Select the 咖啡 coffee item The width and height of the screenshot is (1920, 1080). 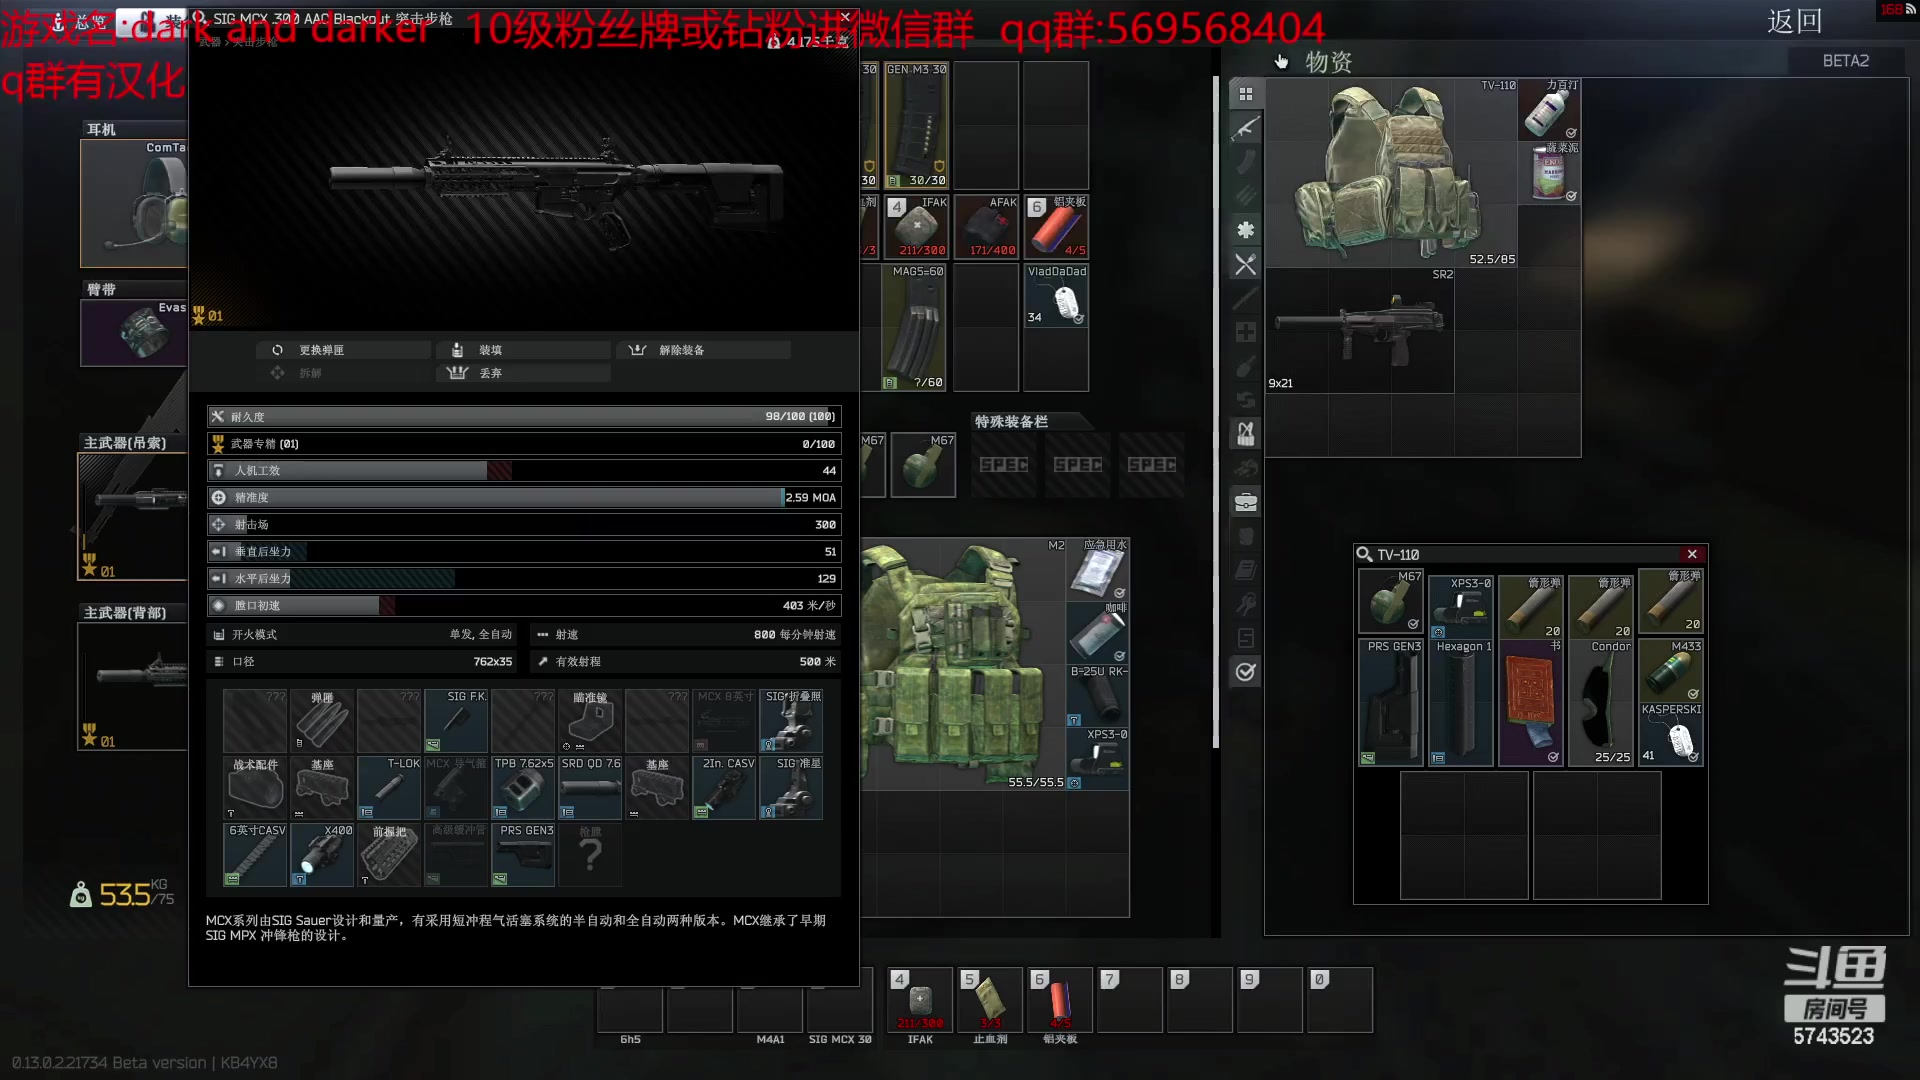pos(1098,633)
